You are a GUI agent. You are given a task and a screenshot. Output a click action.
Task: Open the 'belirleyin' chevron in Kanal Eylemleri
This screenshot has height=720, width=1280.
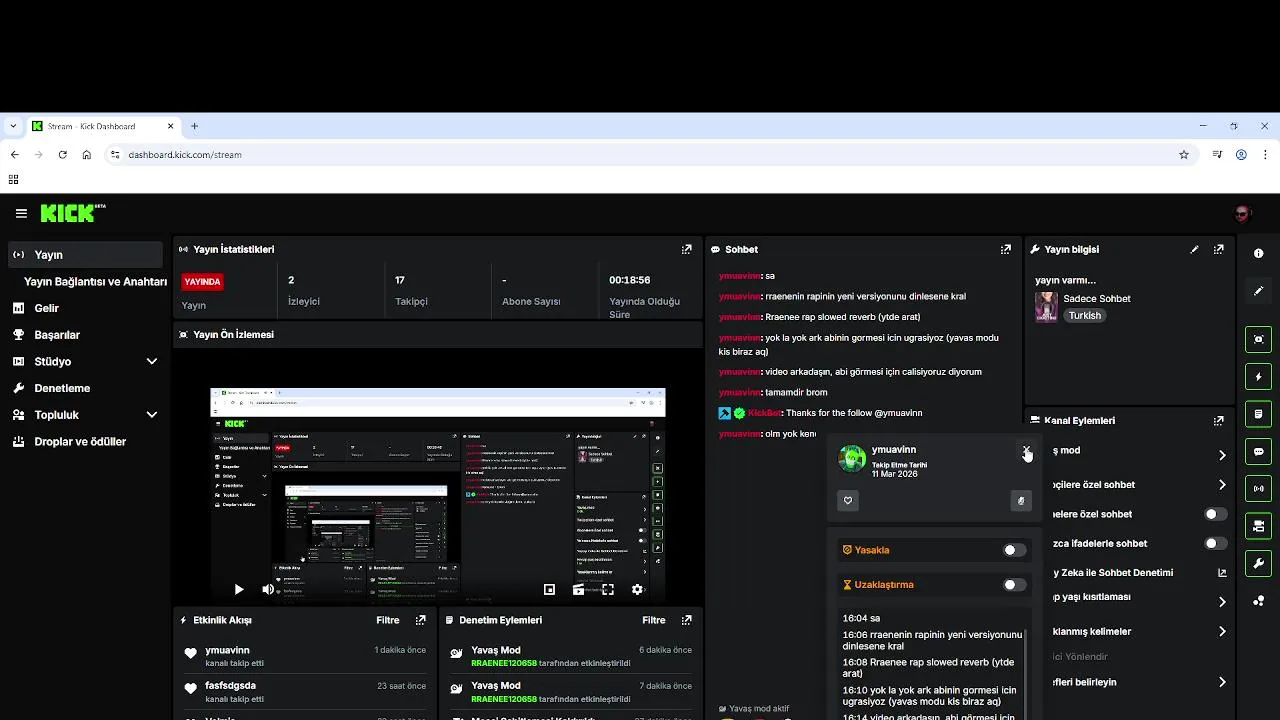1222,682
